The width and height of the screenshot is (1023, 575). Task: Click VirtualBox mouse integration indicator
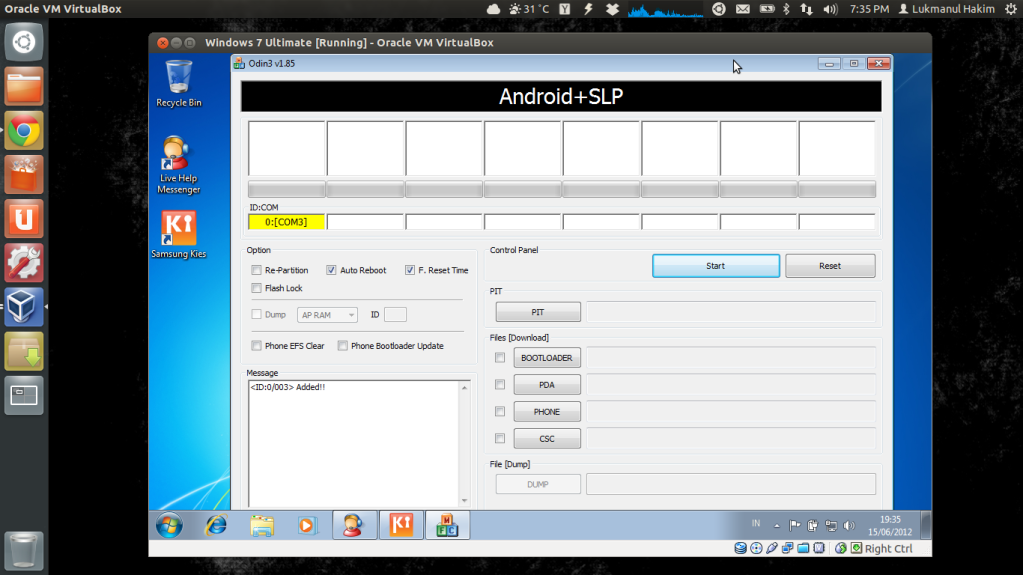click(840, 548)
